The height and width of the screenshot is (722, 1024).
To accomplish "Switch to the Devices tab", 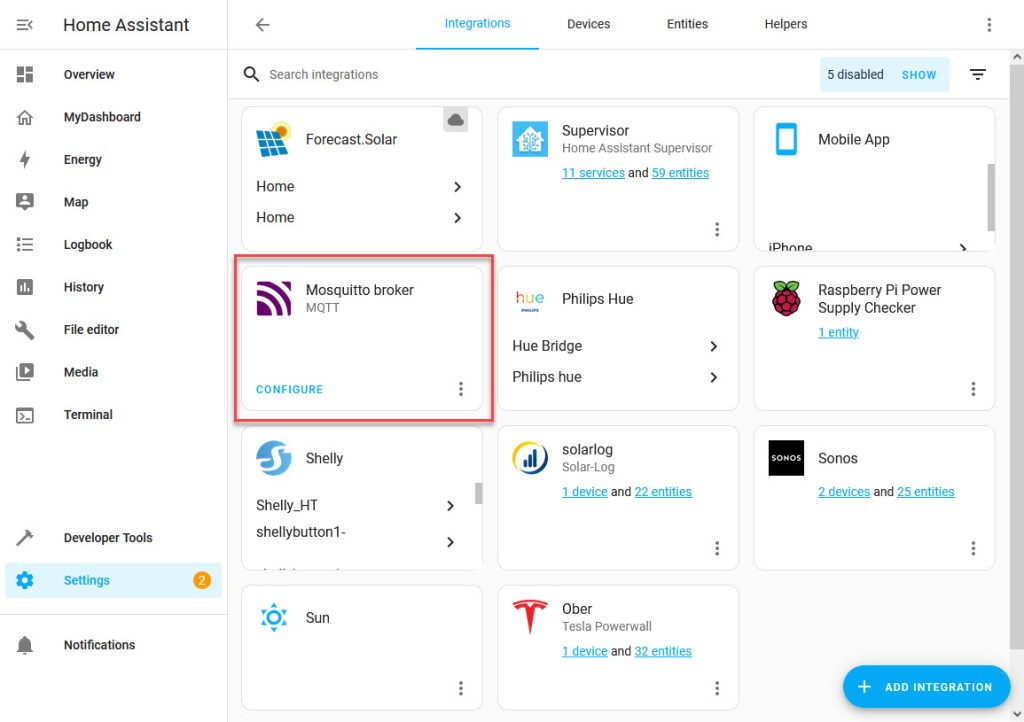I will pyautogui.click(x=588, y=25).
